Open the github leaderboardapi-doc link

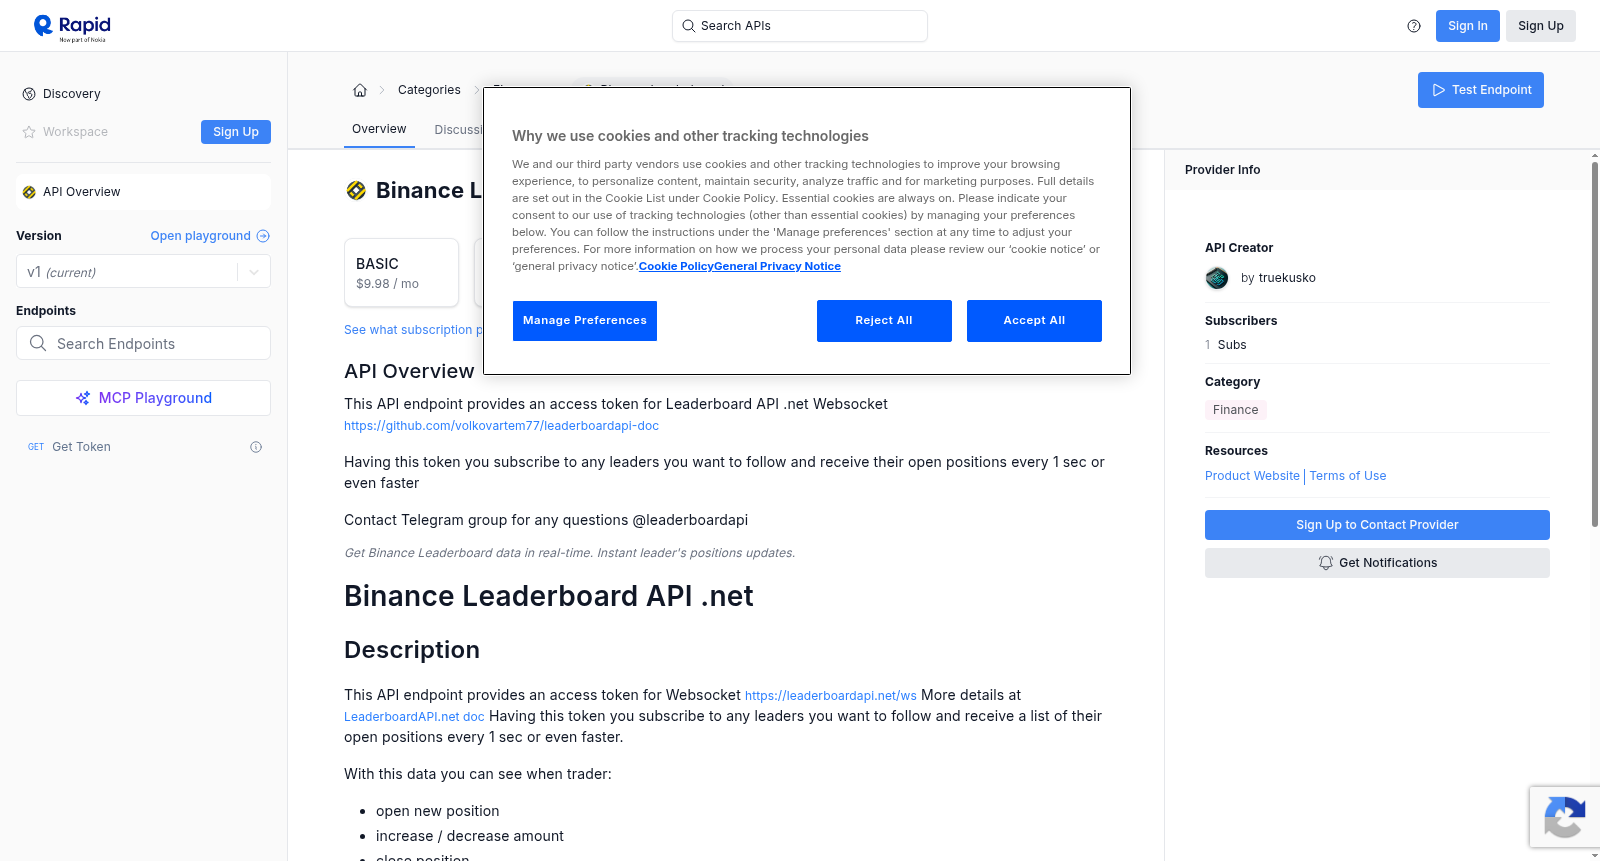click(x=501, y=426)
